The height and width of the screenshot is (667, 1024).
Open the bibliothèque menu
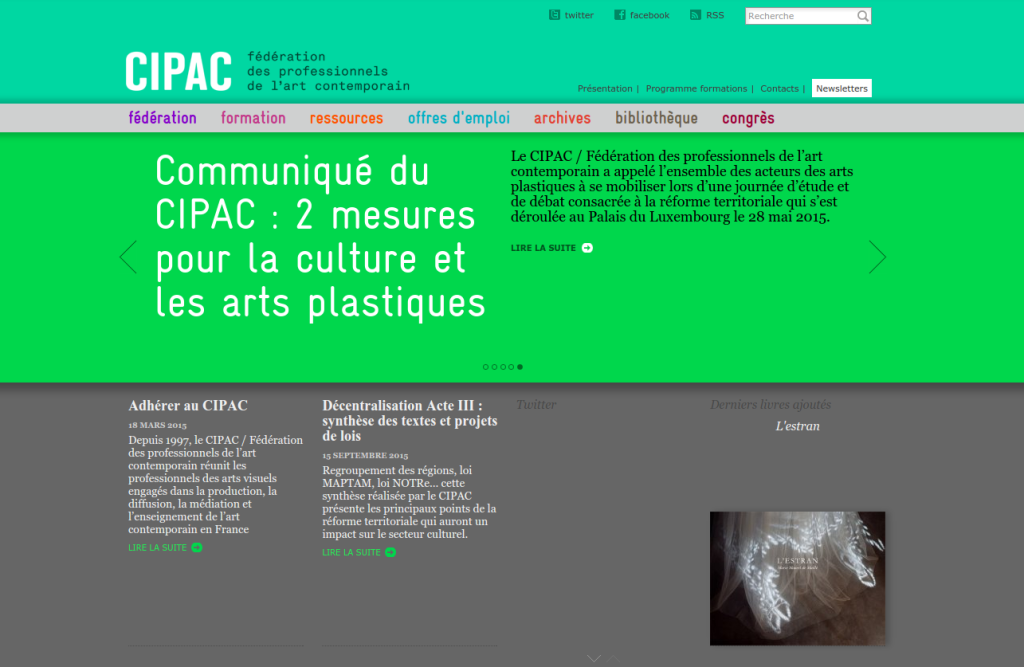click(656, 118)
